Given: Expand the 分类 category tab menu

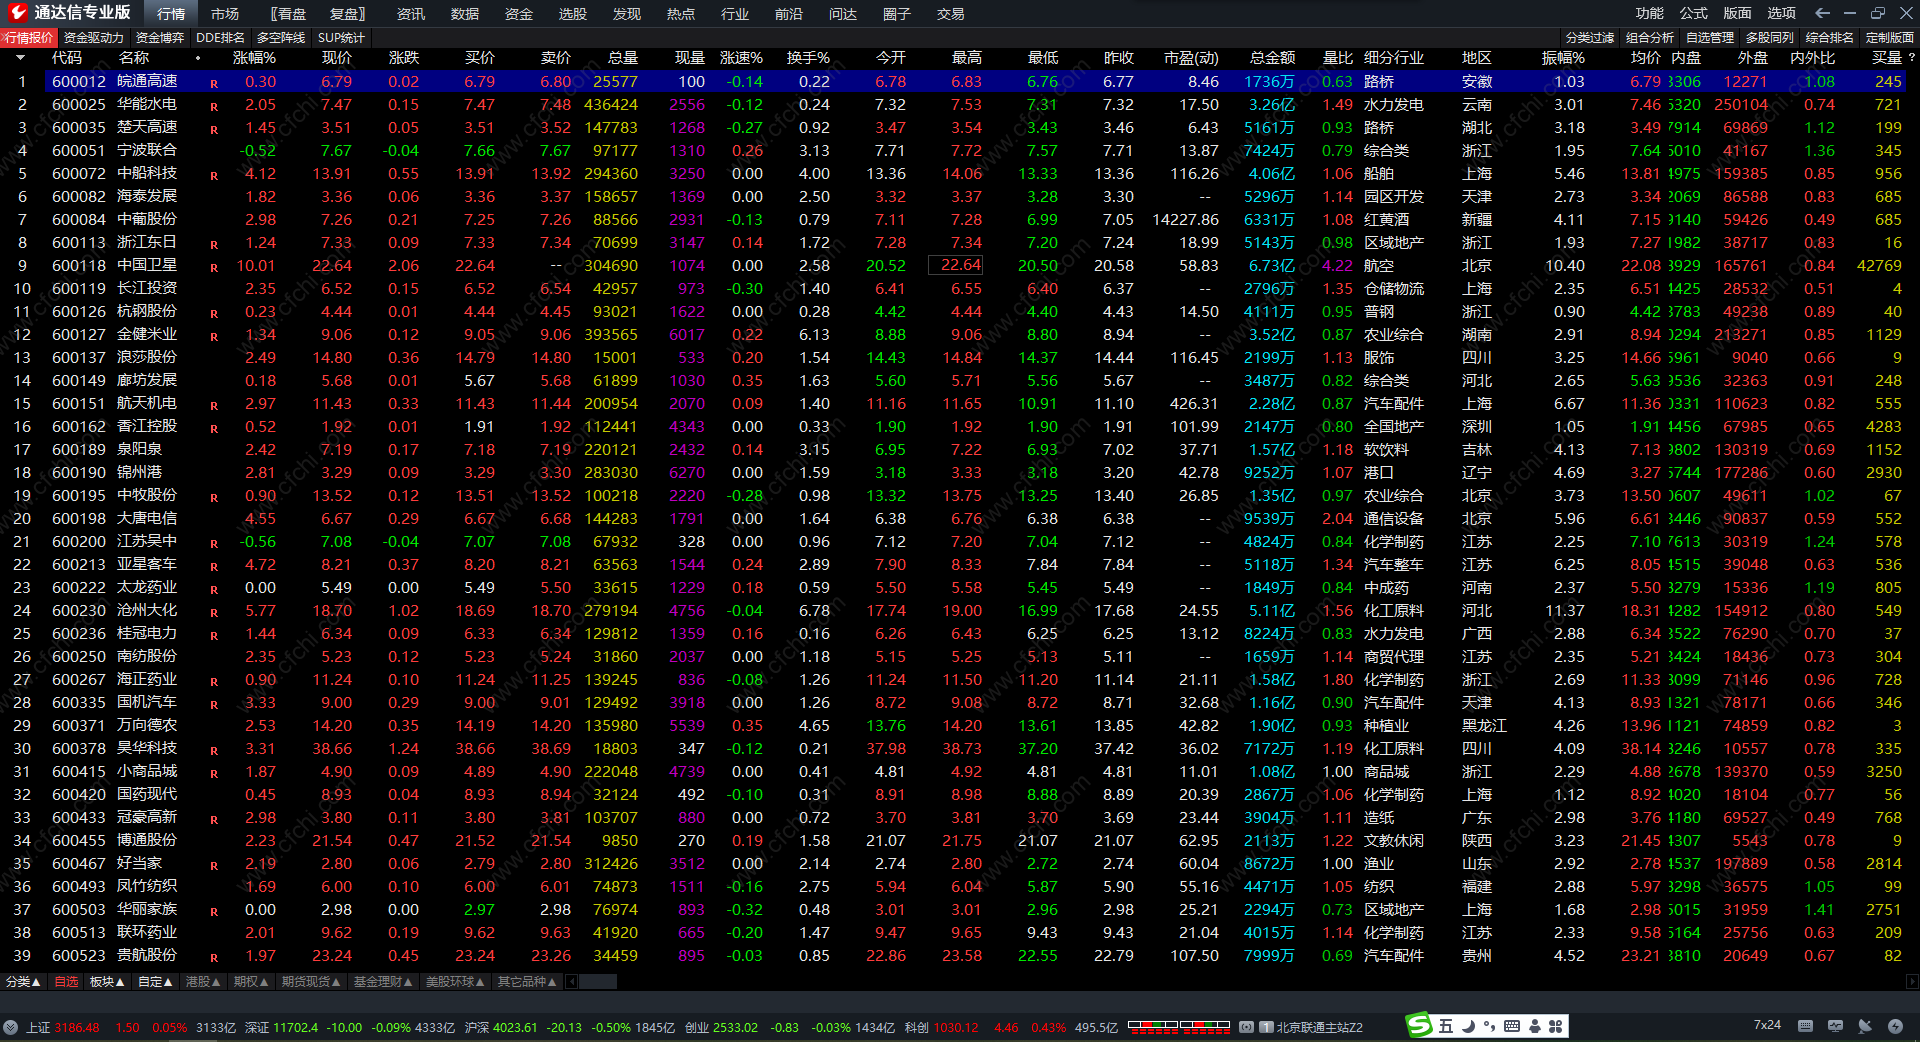Looking at the screenshot, I should (24, 982).
